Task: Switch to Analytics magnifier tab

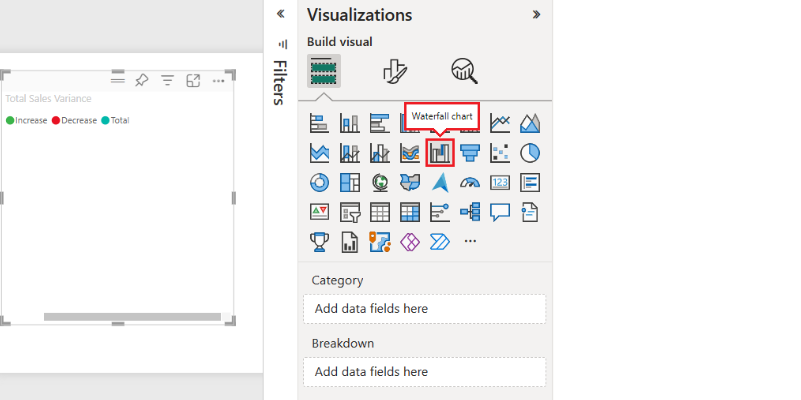Action: [464, 71]
